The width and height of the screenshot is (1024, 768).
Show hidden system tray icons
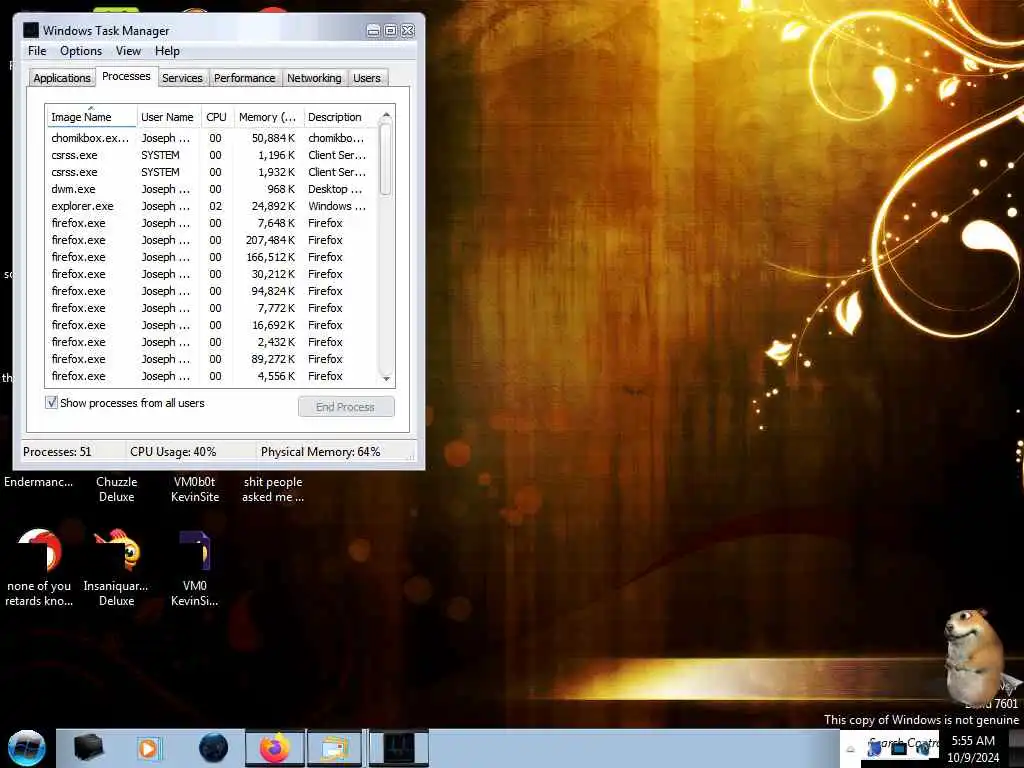click(850, 749)
